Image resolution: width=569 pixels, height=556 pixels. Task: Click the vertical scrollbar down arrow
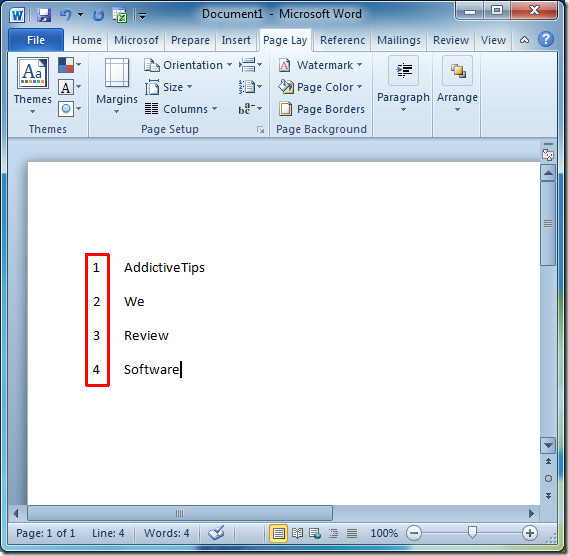[548, 445]
